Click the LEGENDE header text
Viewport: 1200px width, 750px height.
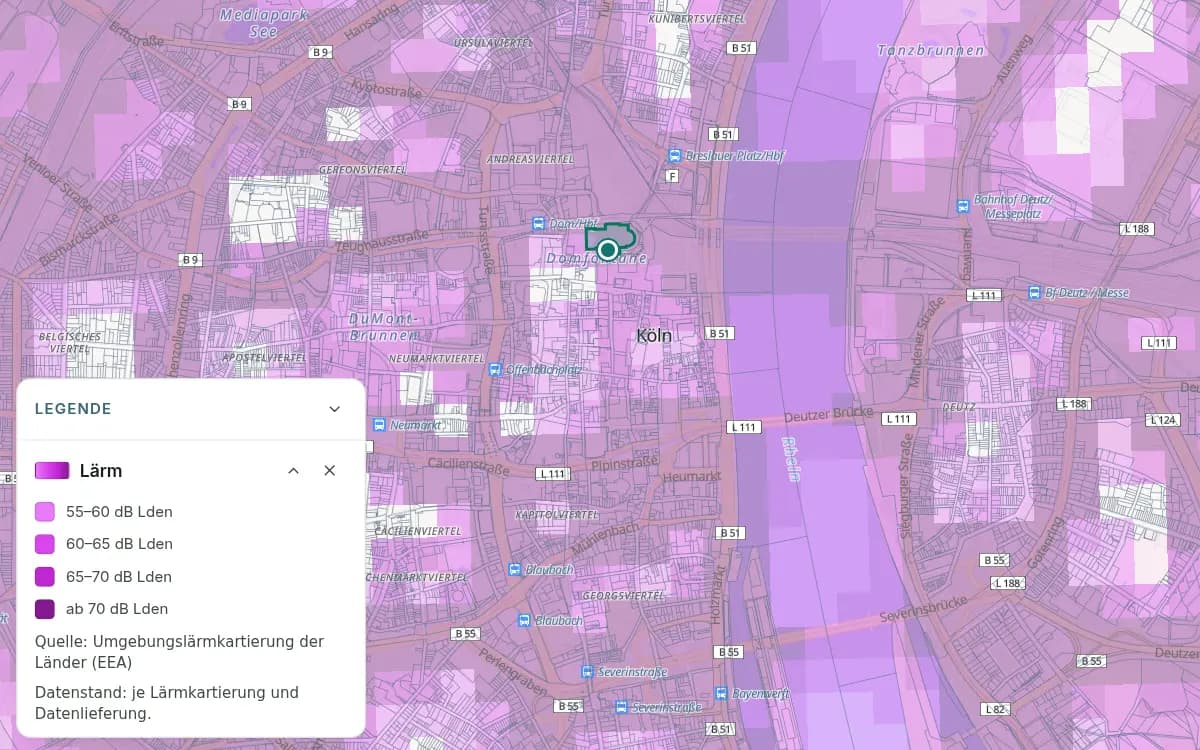click(73, 409)
